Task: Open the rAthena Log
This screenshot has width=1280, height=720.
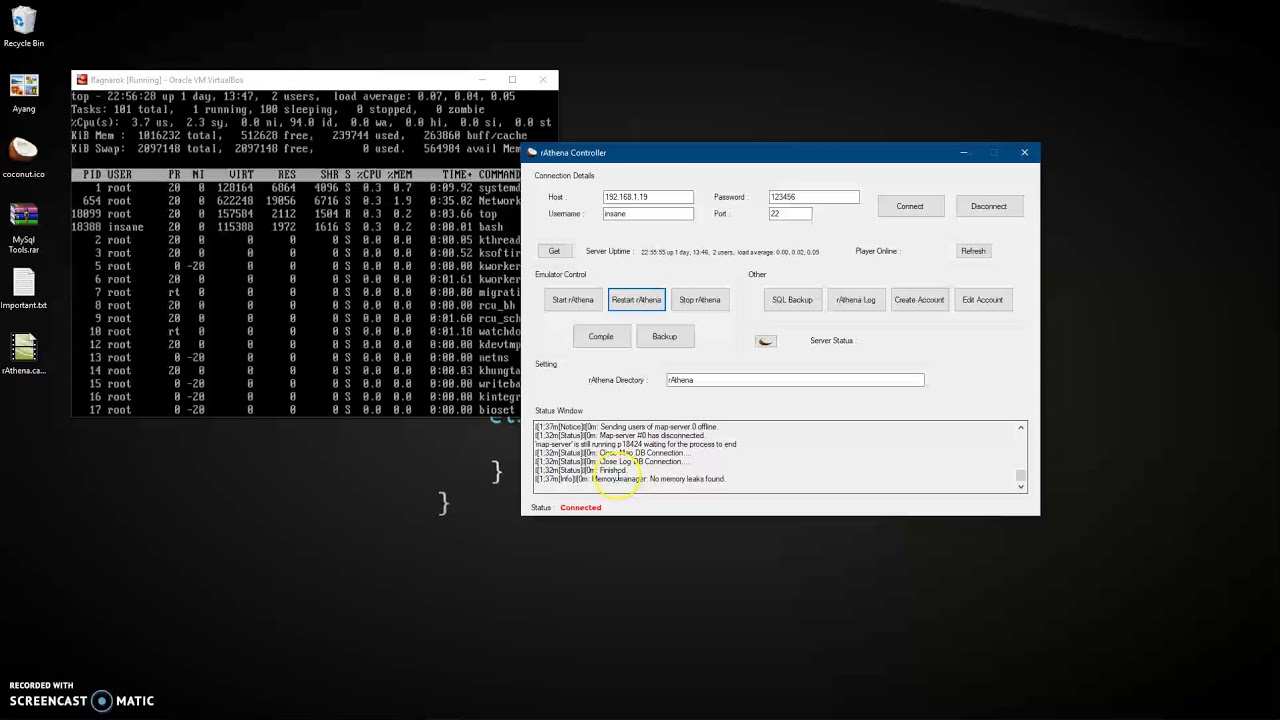Action: click(x=856, y=300)
